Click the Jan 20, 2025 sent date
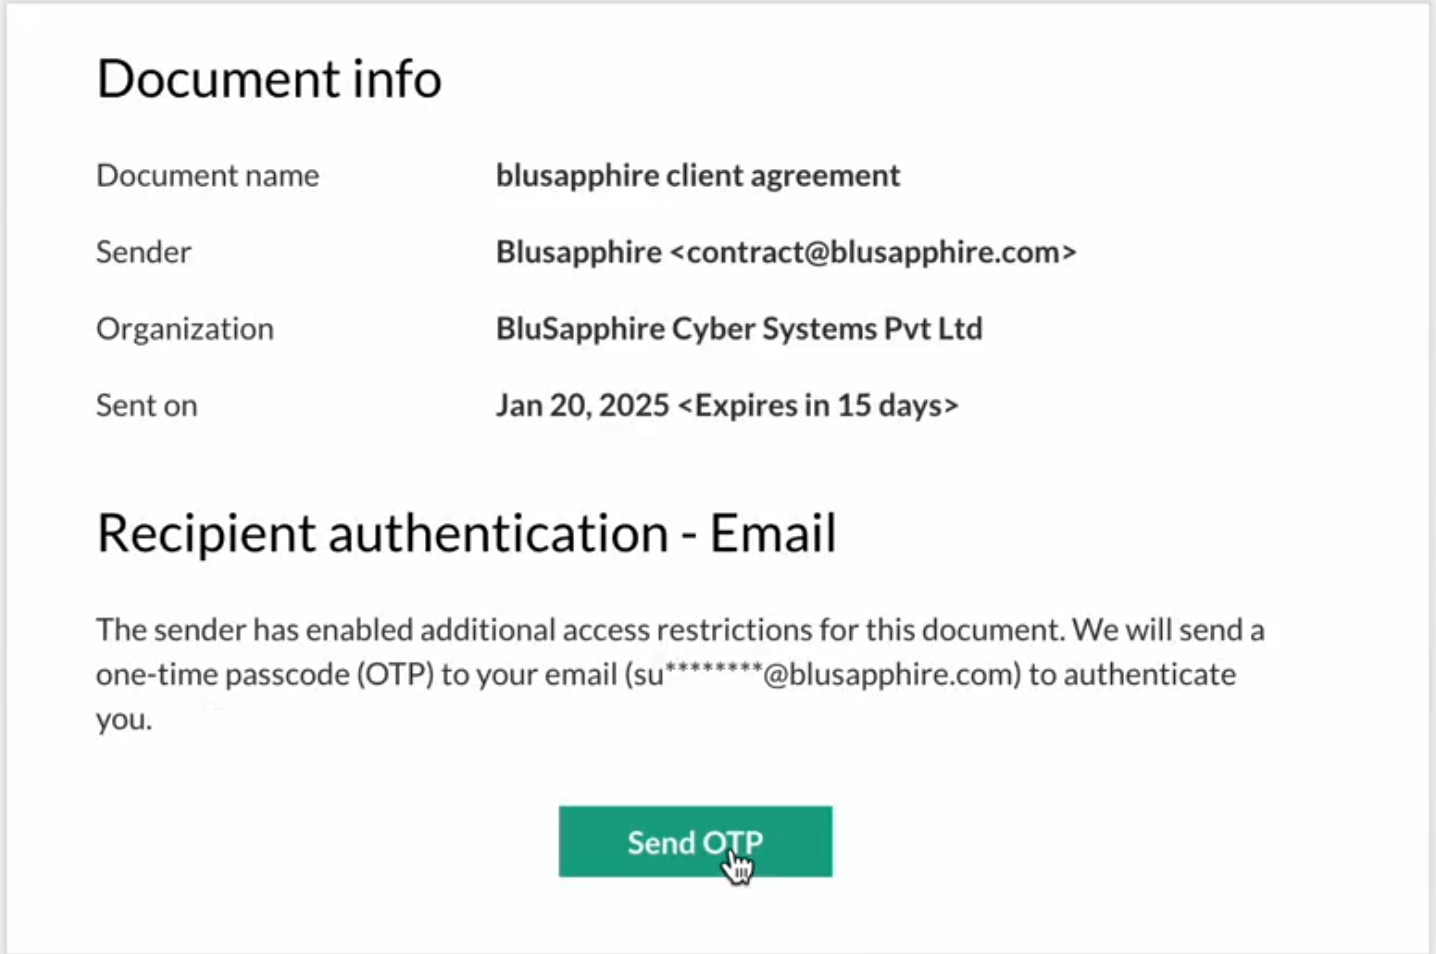The width and height of the screenshot is (1436, 954). [582, 406]
